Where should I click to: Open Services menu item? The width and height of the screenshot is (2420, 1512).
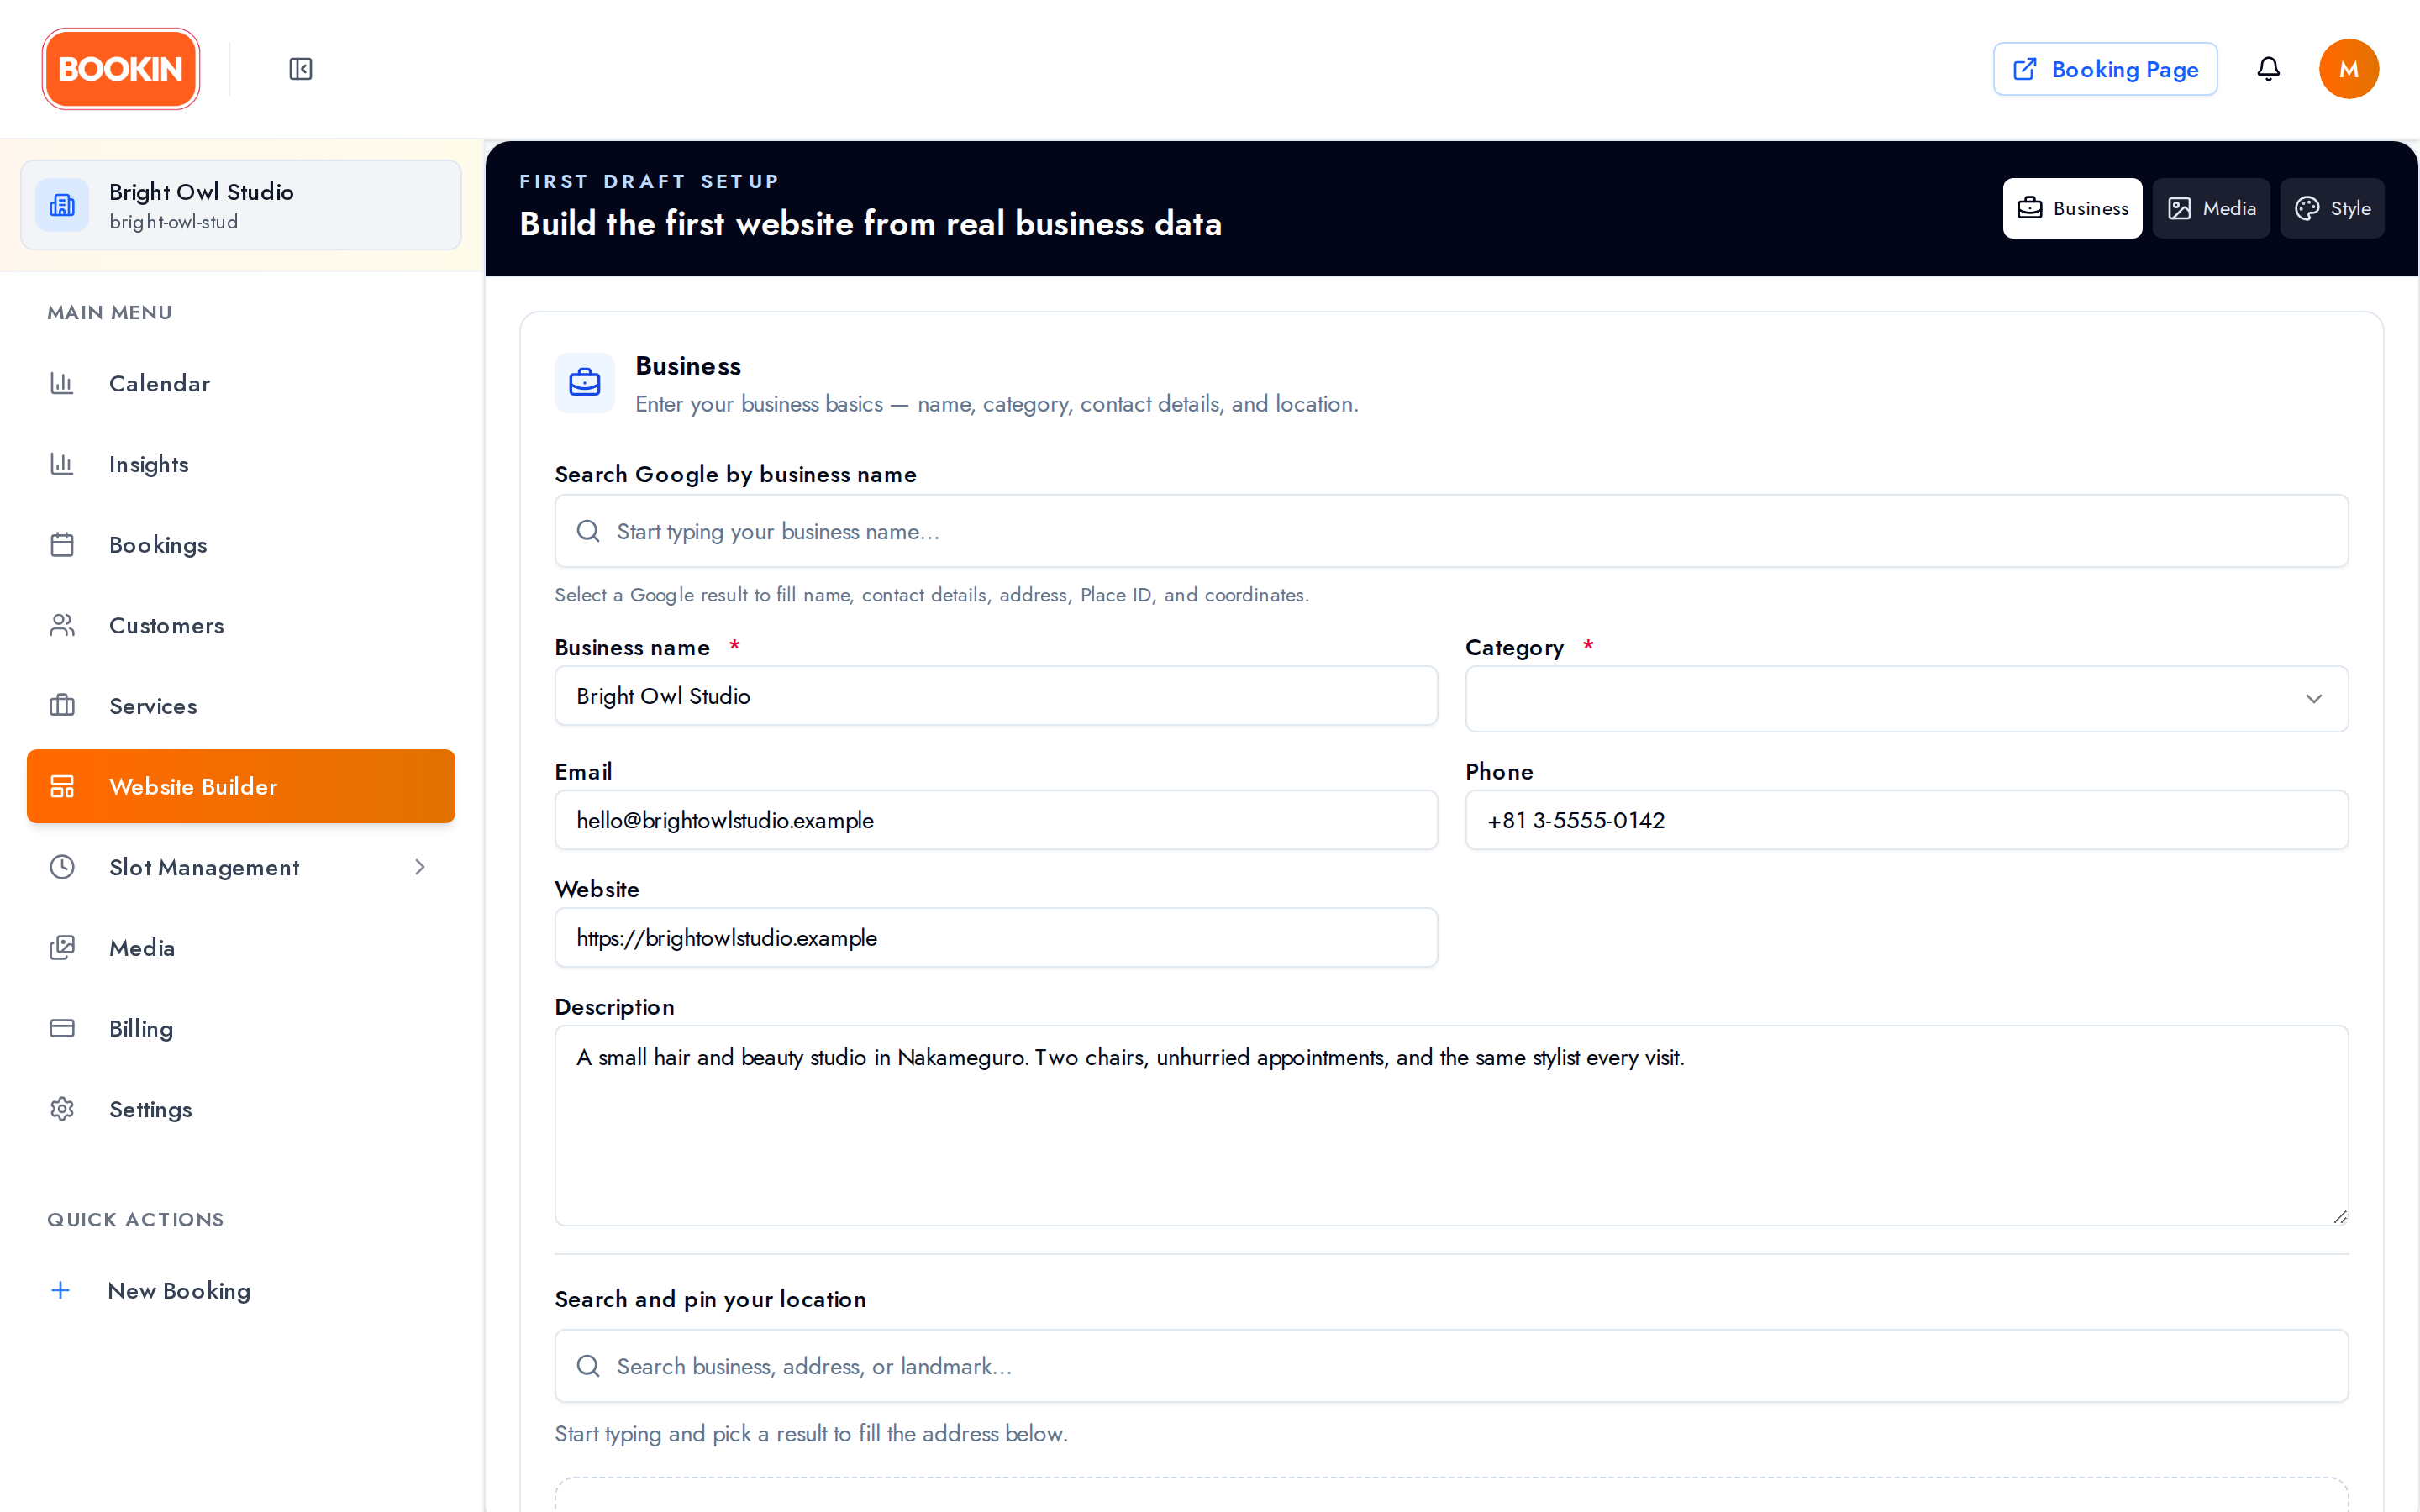[x=241, y=706]
